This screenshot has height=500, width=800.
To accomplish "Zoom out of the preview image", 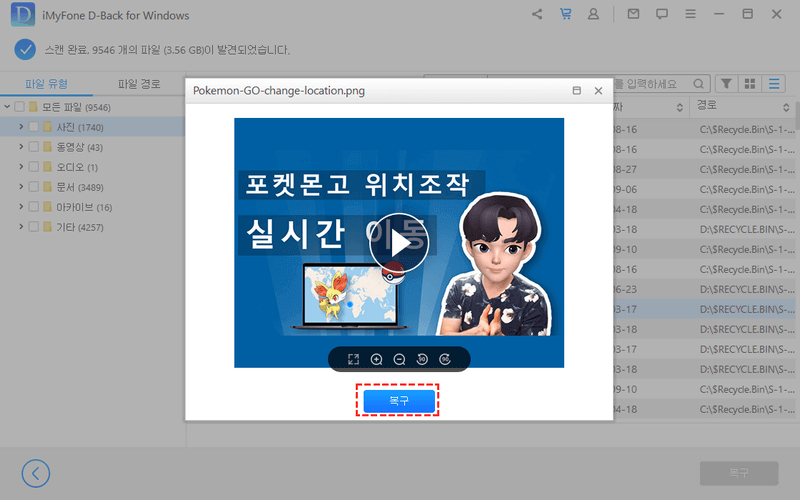I will tap(399, 359).
